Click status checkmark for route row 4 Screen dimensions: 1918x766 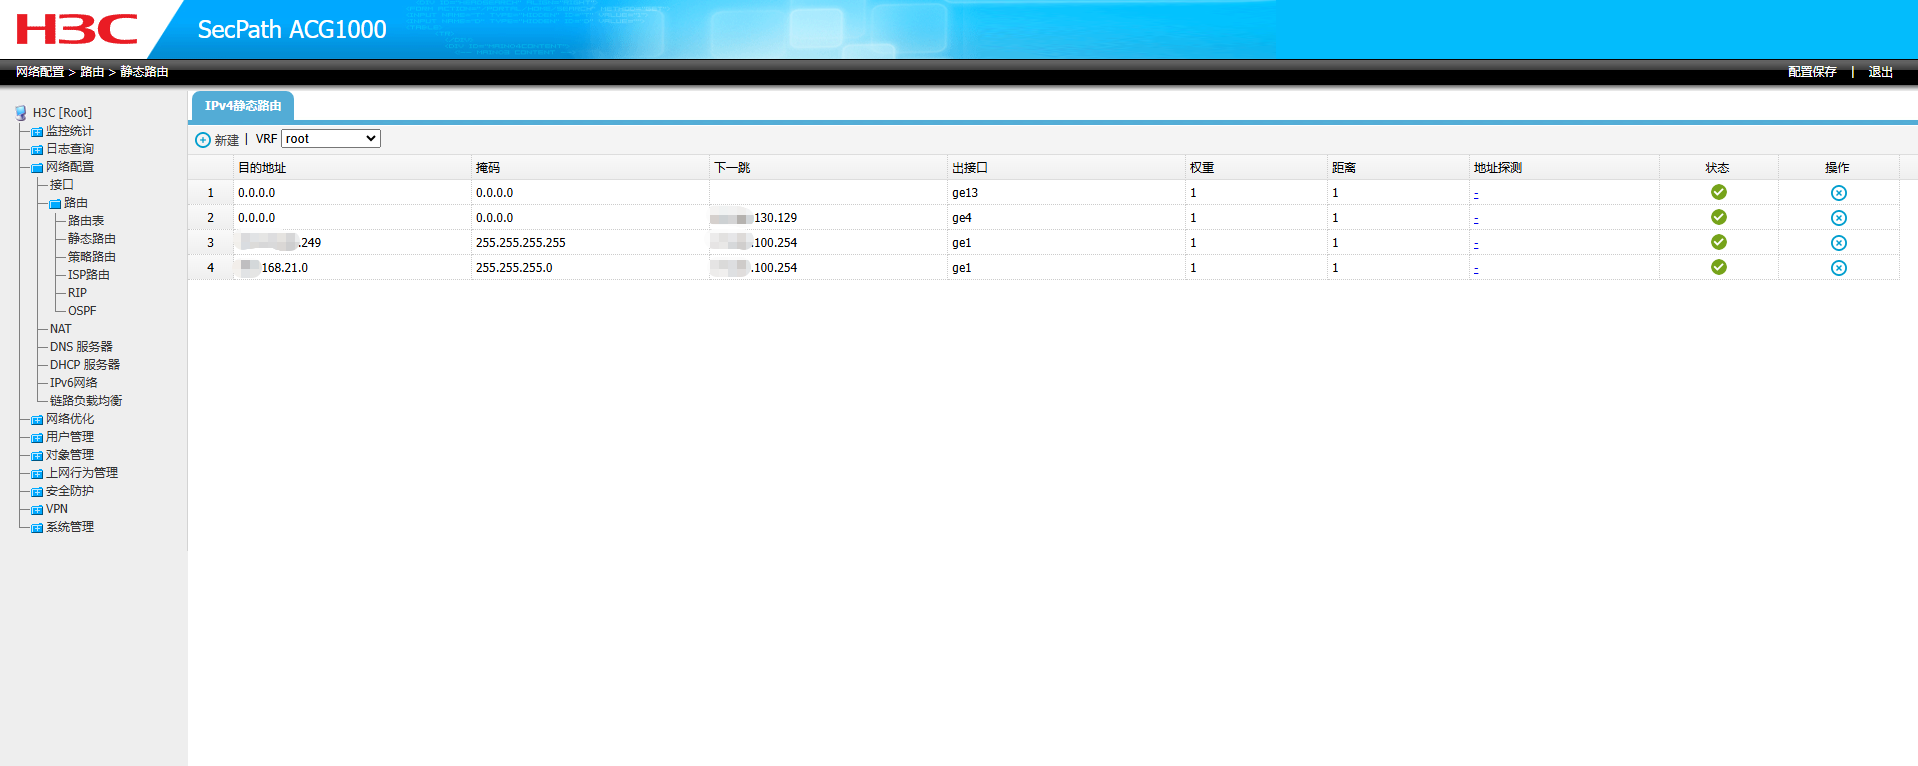pyautogui.click(x=1718, y=267)
